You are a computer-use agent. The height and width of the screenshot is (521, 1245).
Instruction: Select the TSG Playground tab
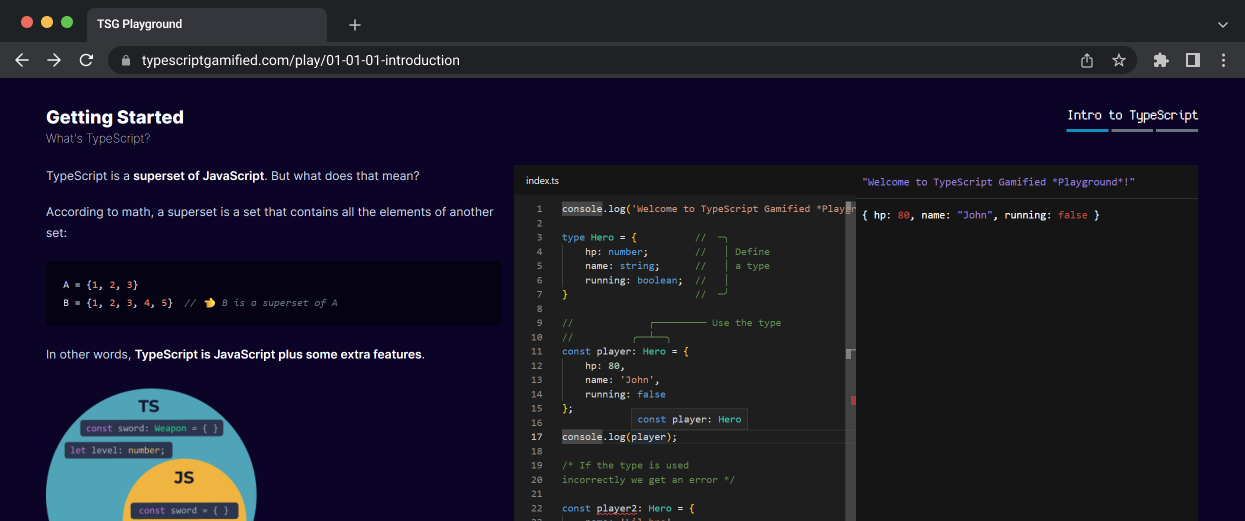tap(207, 24)
